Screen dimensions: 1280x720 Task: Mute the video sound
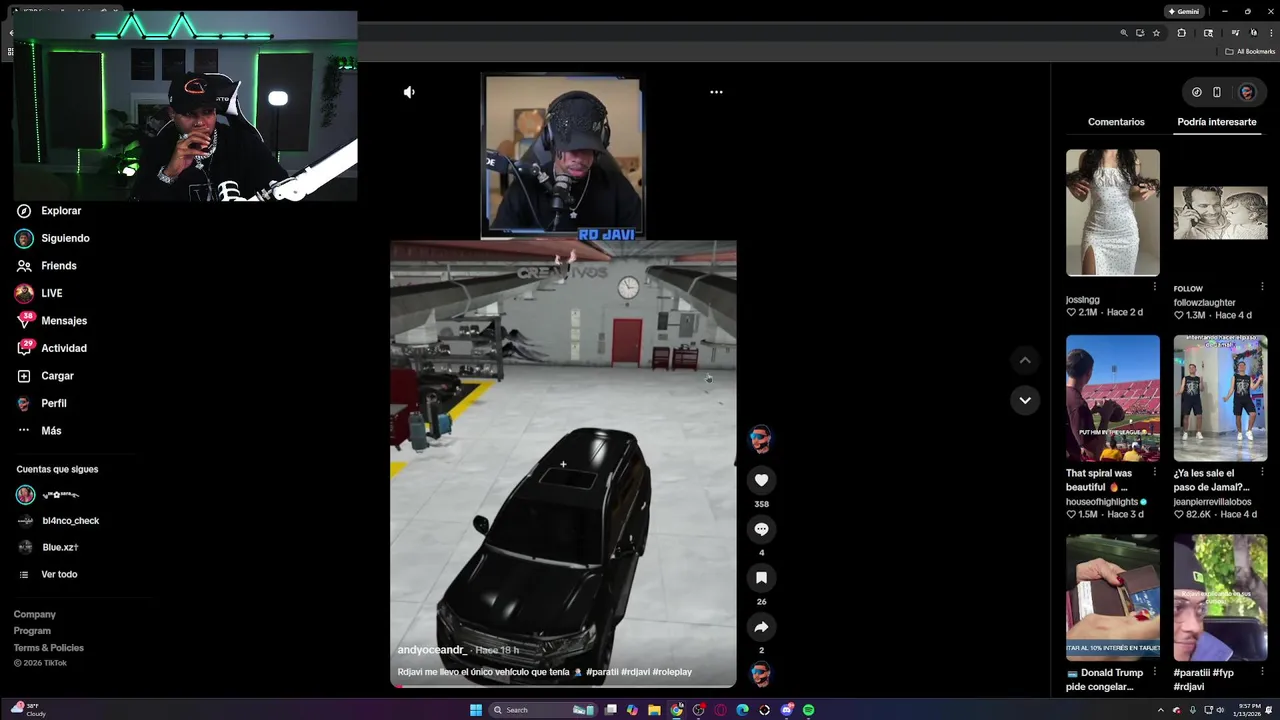point(409,92)
